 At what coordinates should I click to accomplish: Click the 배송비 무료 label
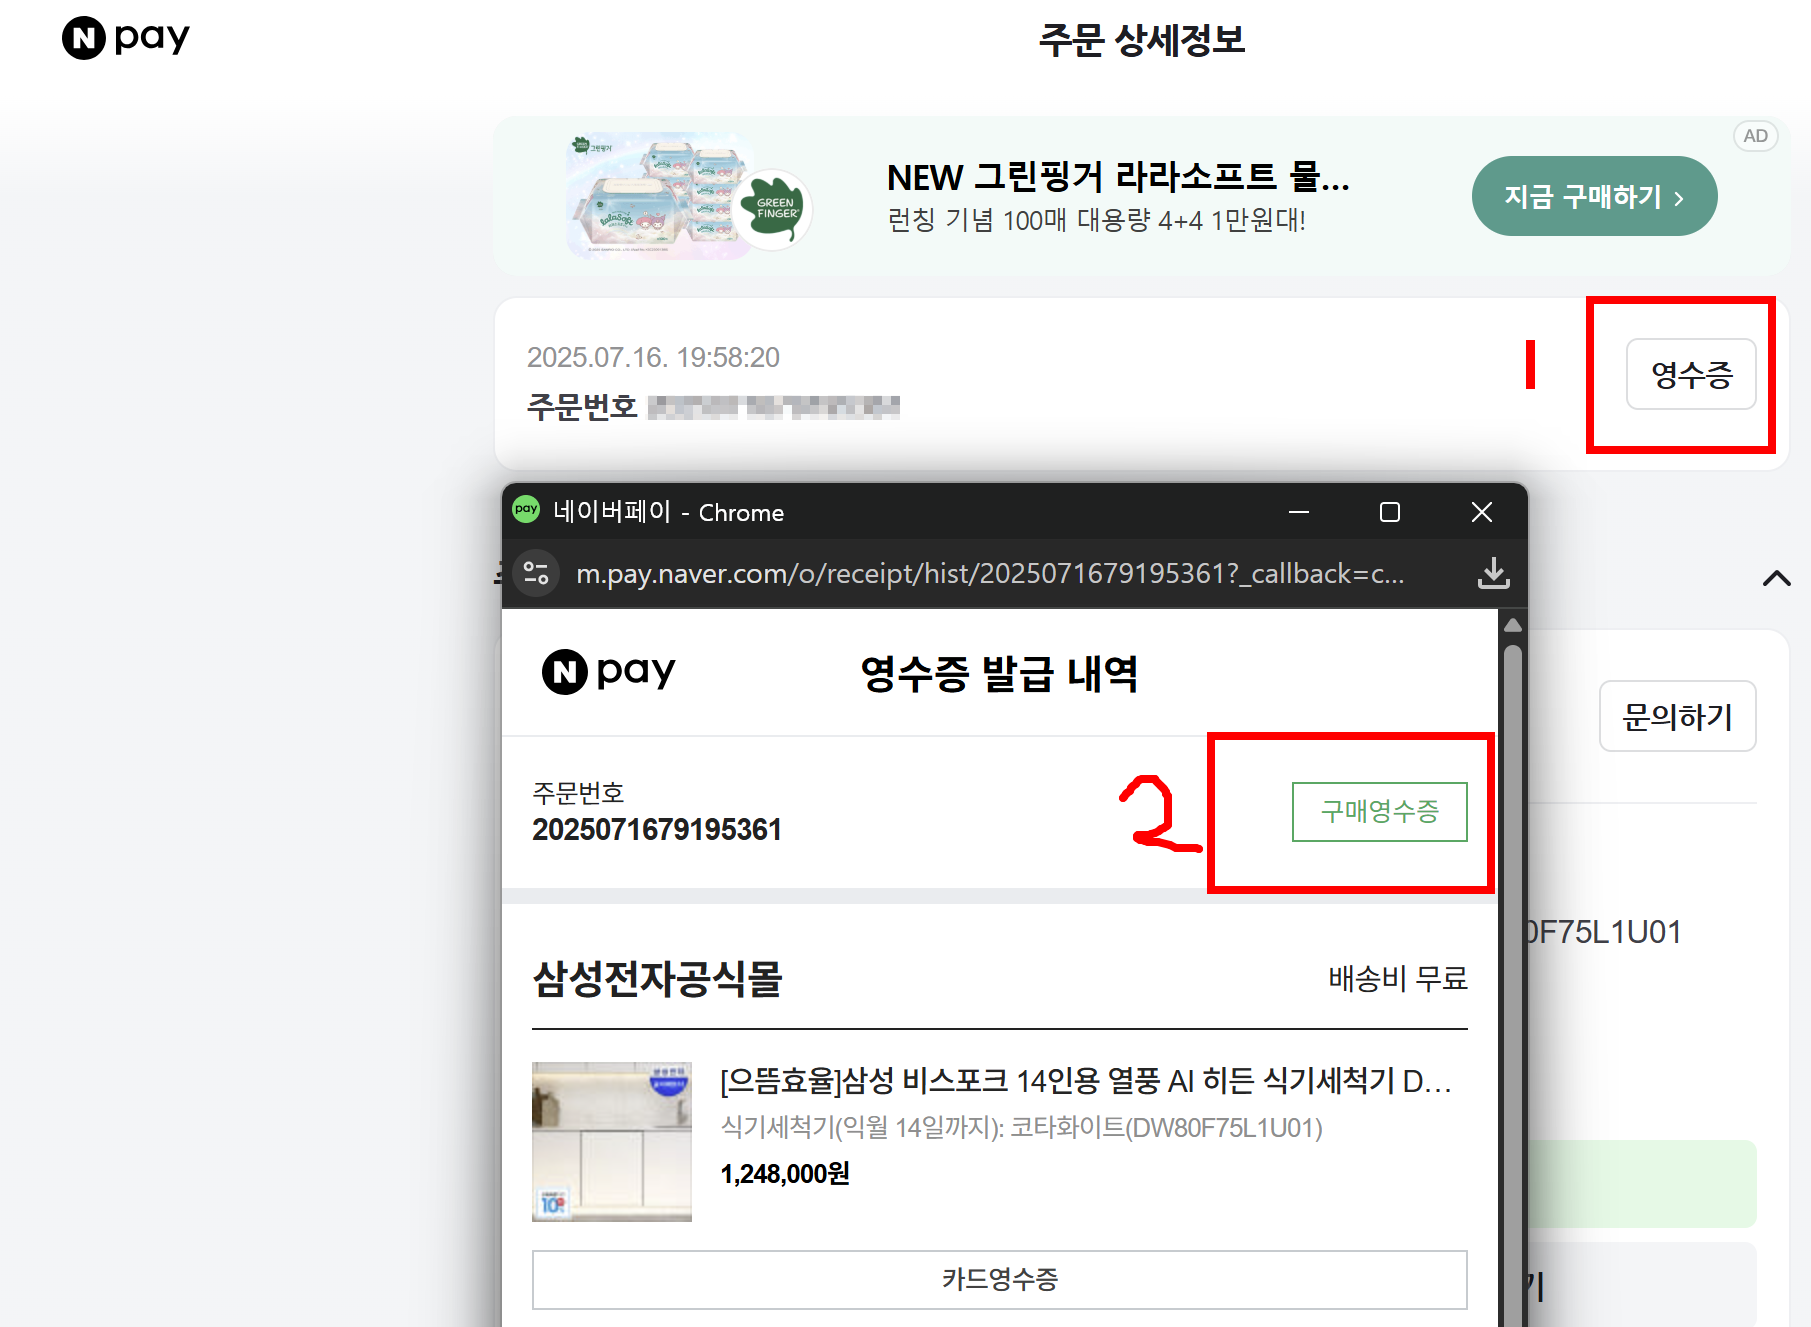(x=1397, y=978)
